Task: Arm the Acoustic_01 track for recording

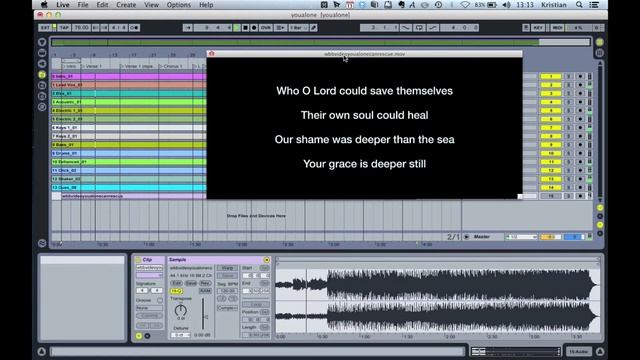Action: 580,102
